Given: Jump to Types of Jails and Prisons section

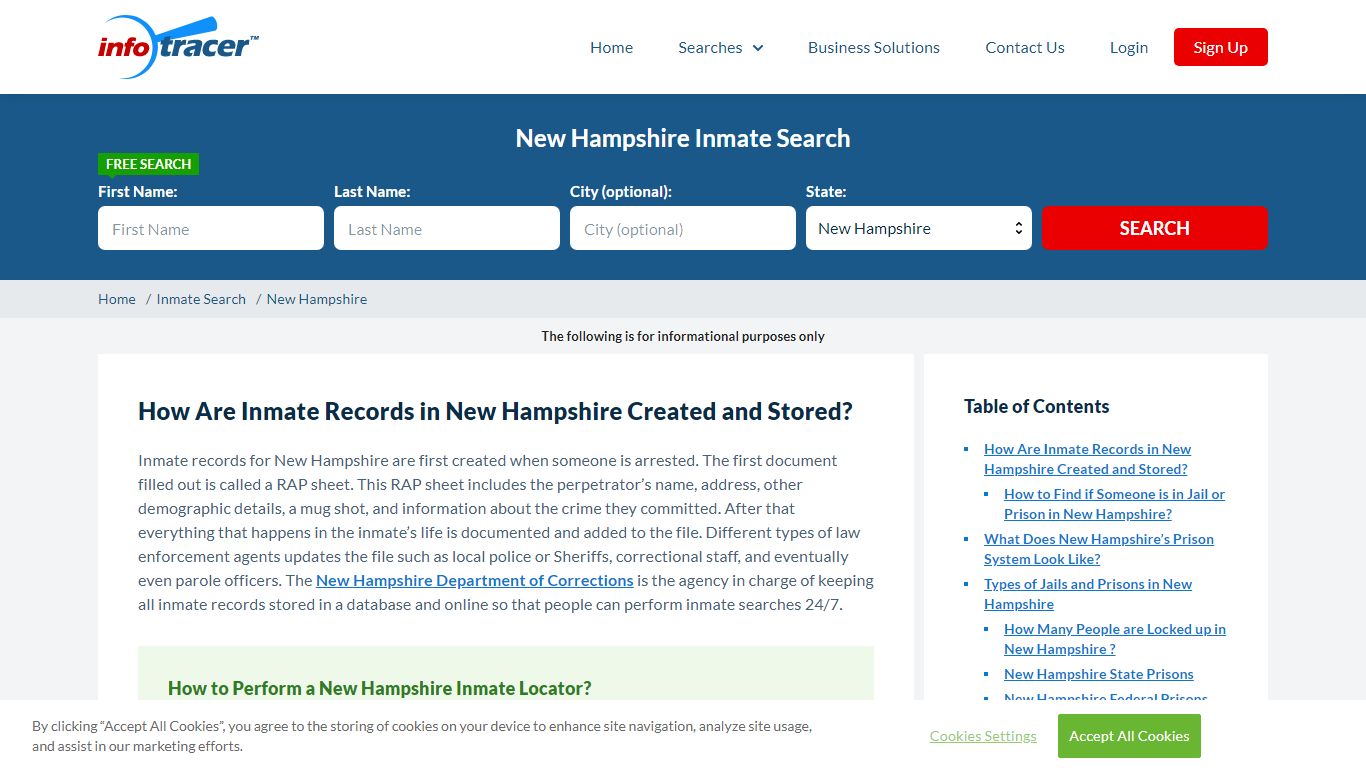Looking at the screenshot, I should [1088, 594].
